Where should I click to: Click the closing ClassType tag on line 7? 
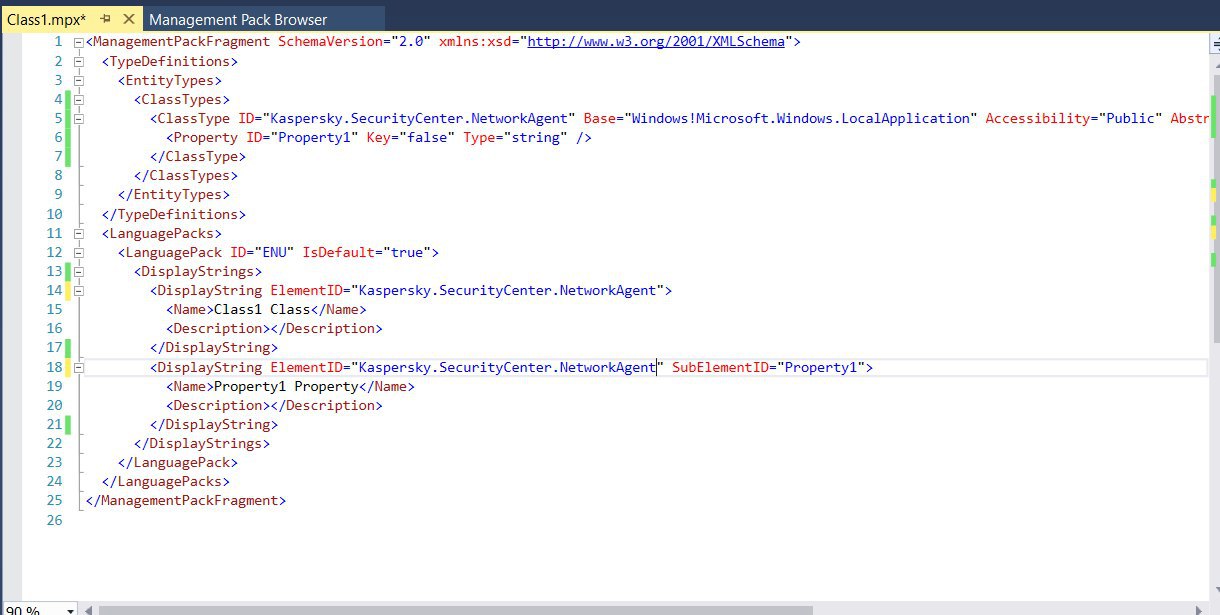(198, 156)
